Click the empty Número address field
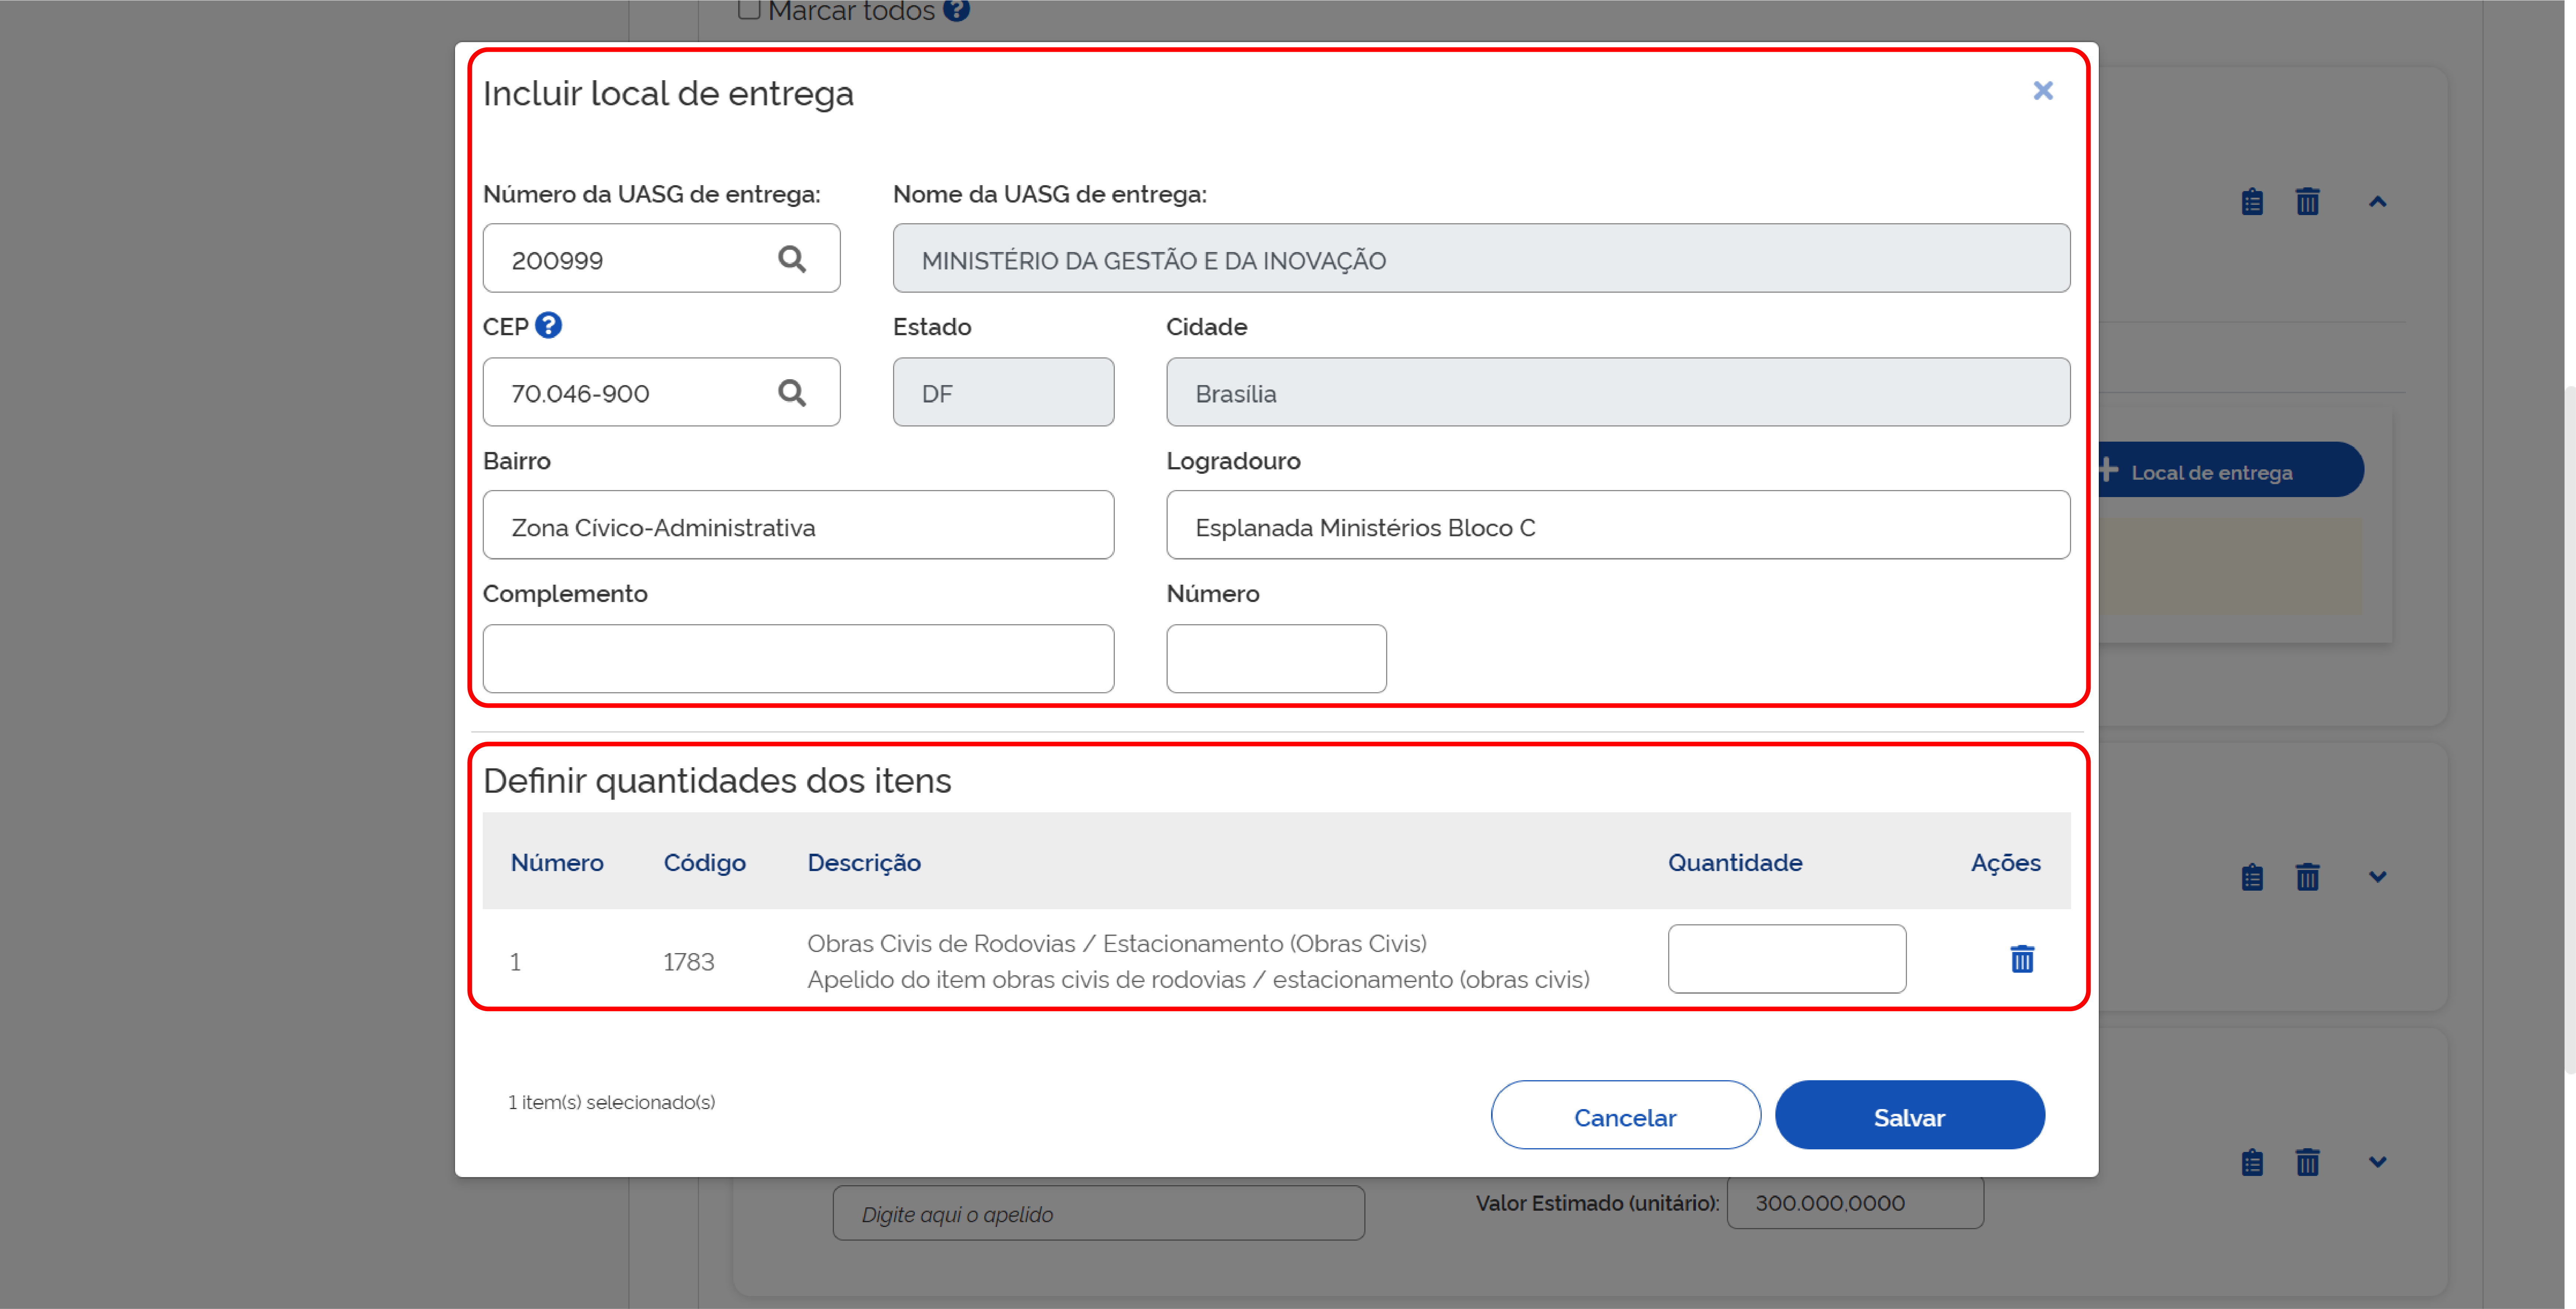2576x1309 pixels. [x=1276, y=659]
